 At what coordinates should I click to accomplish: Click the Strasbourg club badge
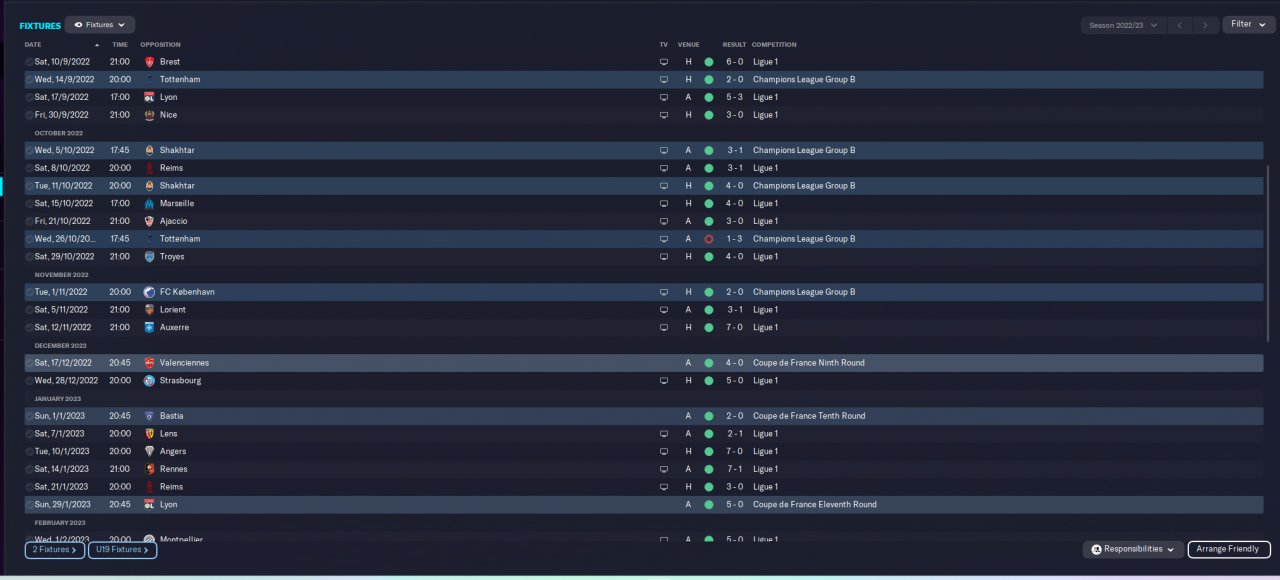(x=149, y=381)
